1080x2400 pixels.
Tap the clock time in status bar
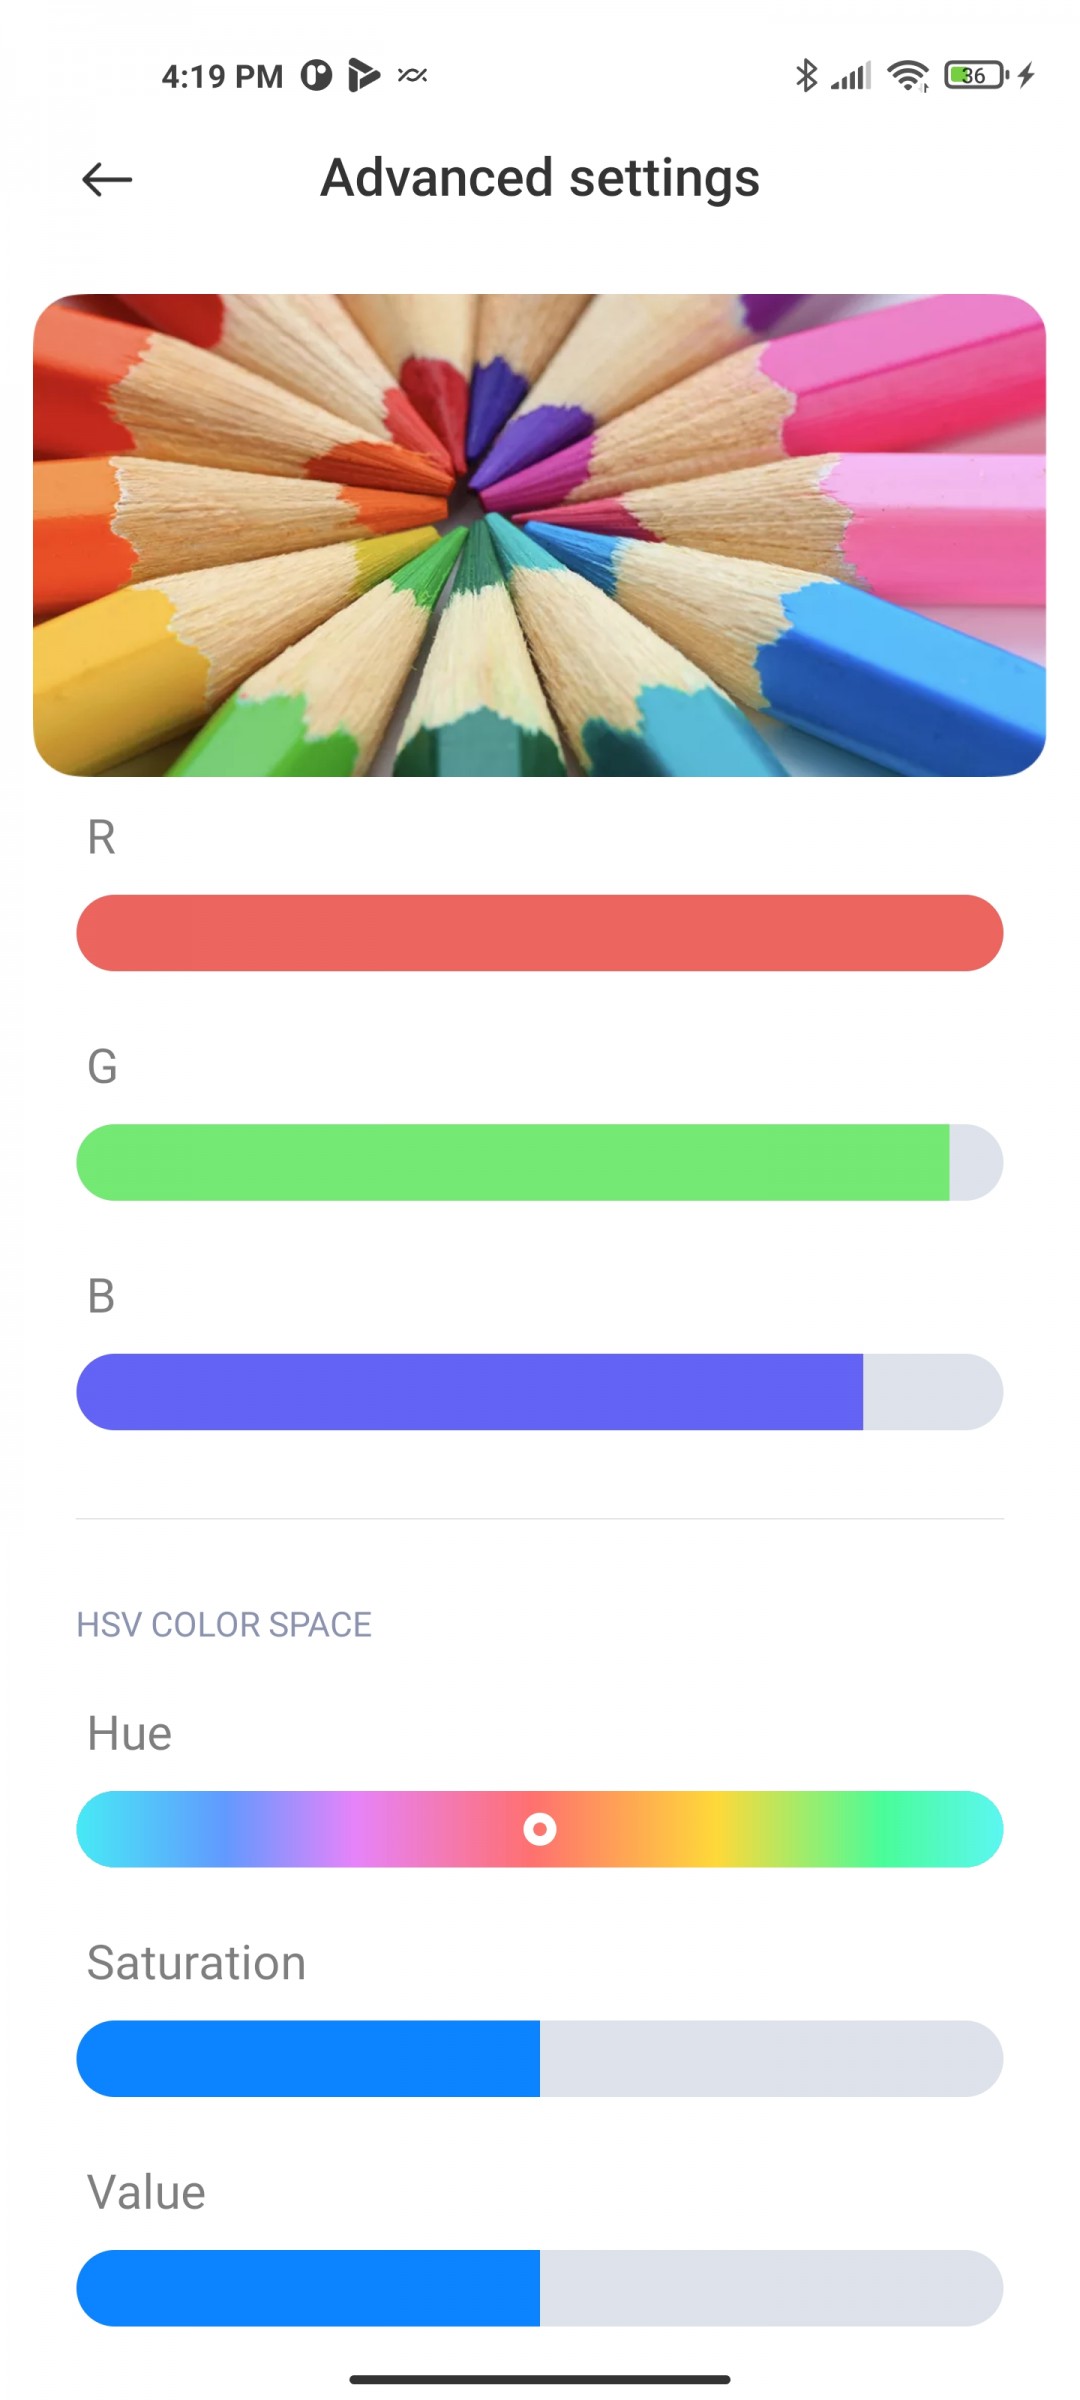coord(222,77)
